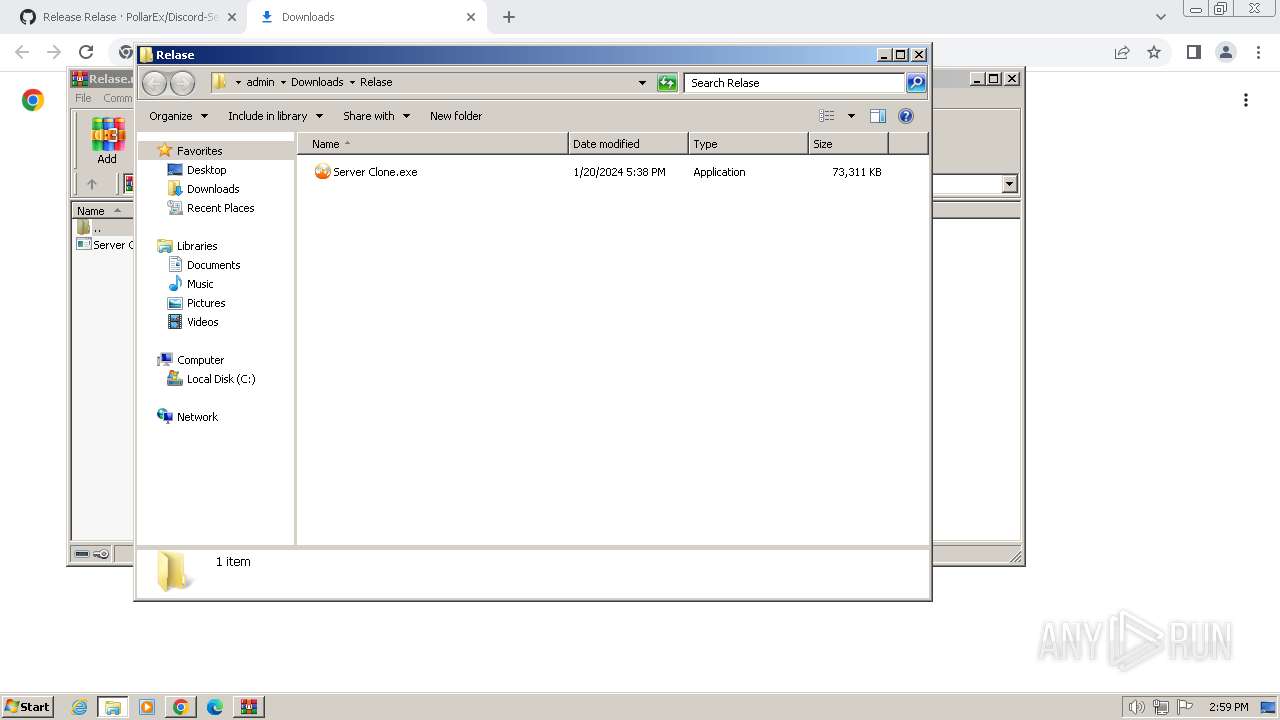1280x720 pixels.
Task: Switch to Chrome in the taskbar
Action: [x=181, y=707]
